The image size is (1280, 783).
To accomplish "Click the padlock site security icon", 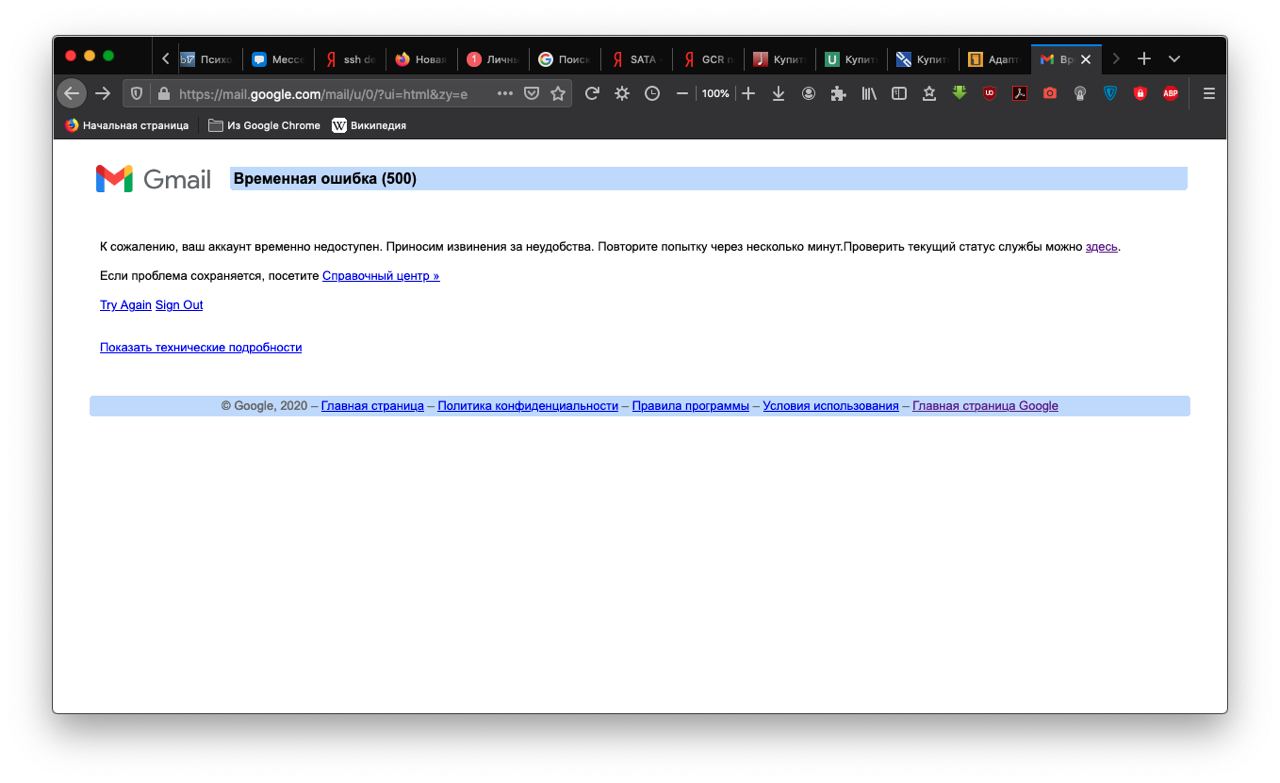I will tap(165, 93).
